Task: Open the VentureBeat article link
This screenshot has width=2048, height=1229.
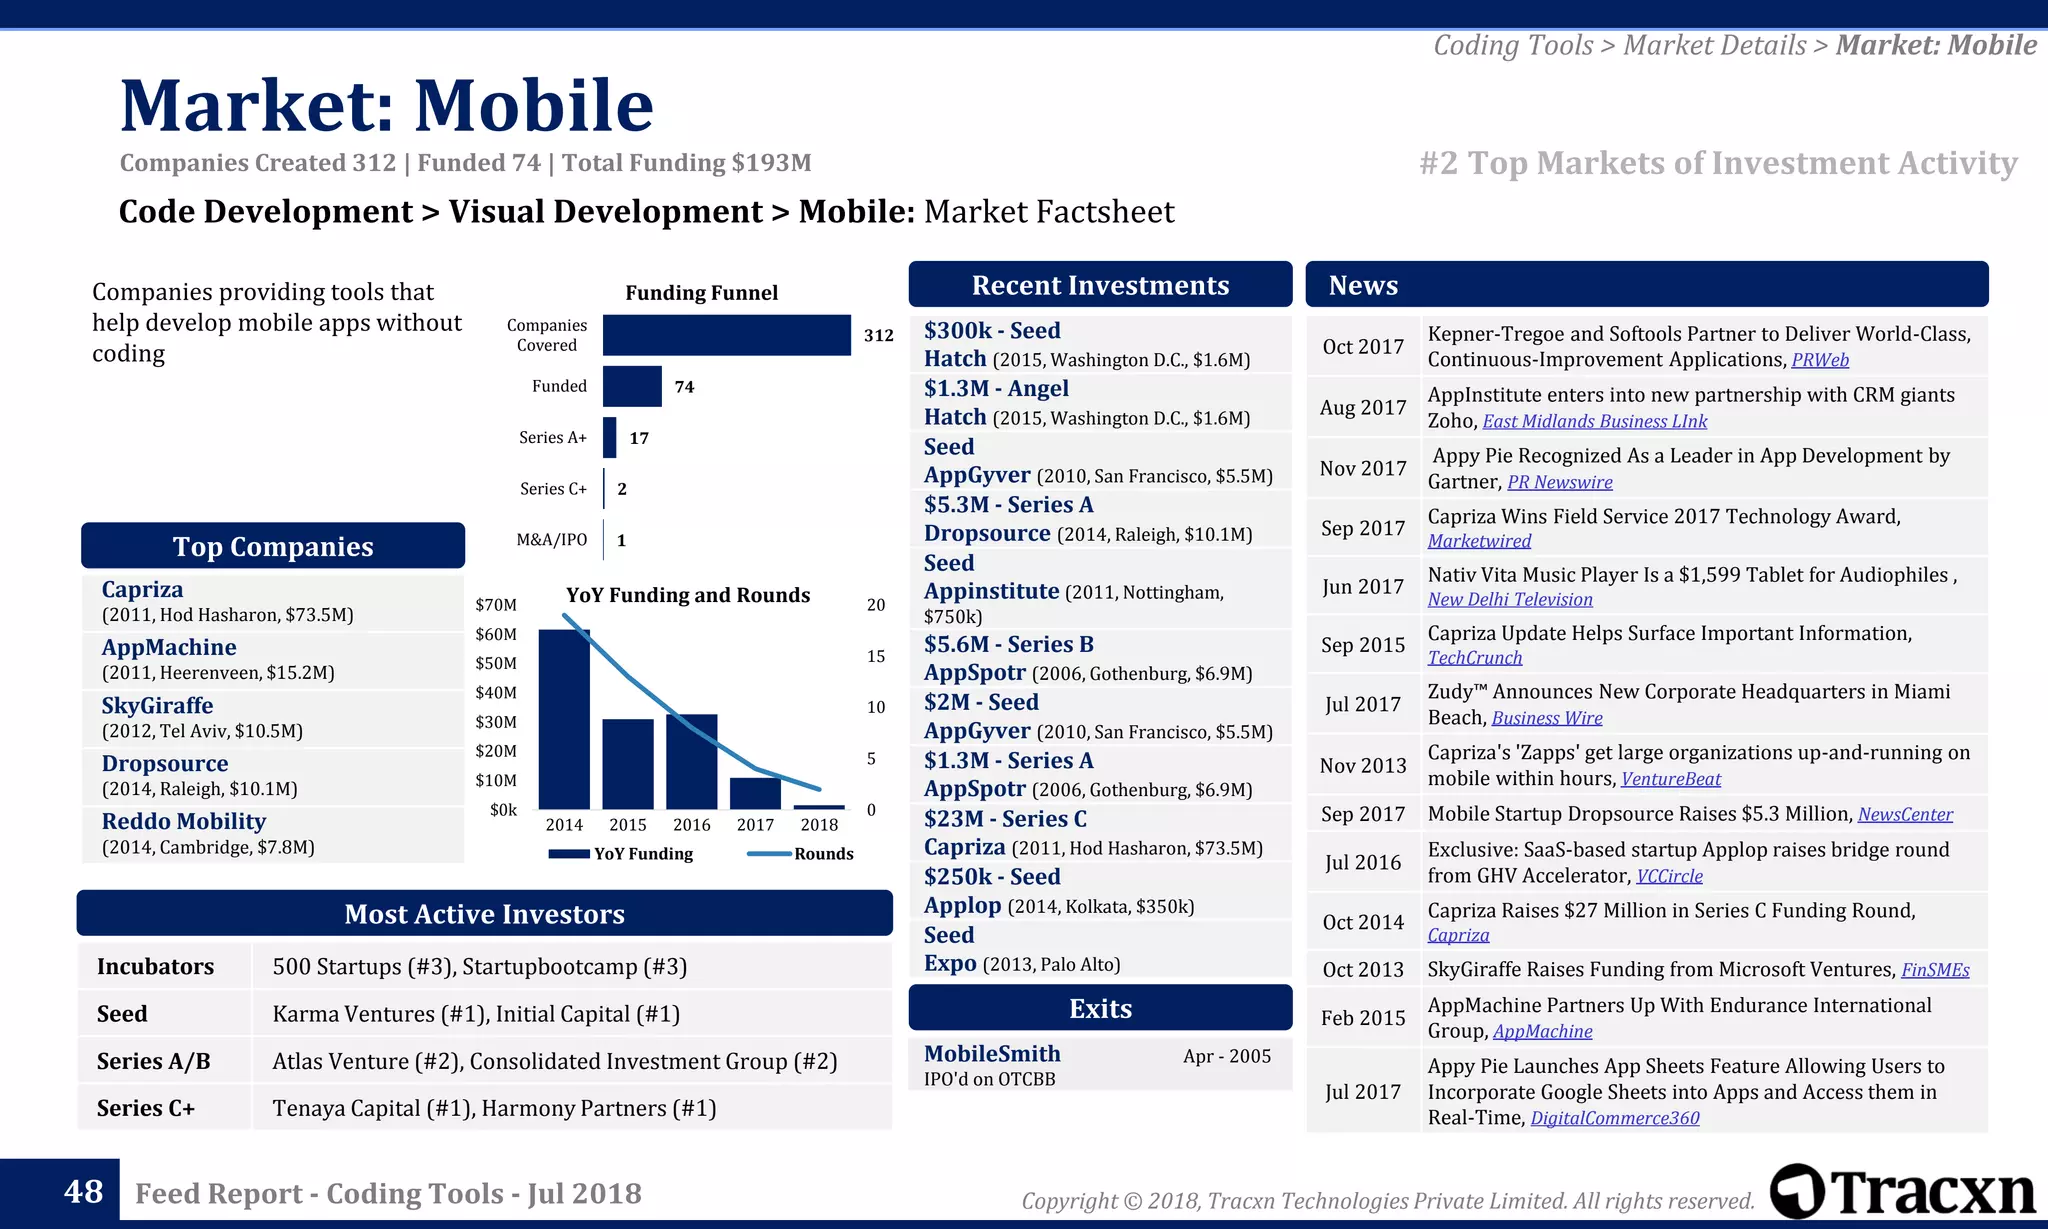Action: point(1670,779)
